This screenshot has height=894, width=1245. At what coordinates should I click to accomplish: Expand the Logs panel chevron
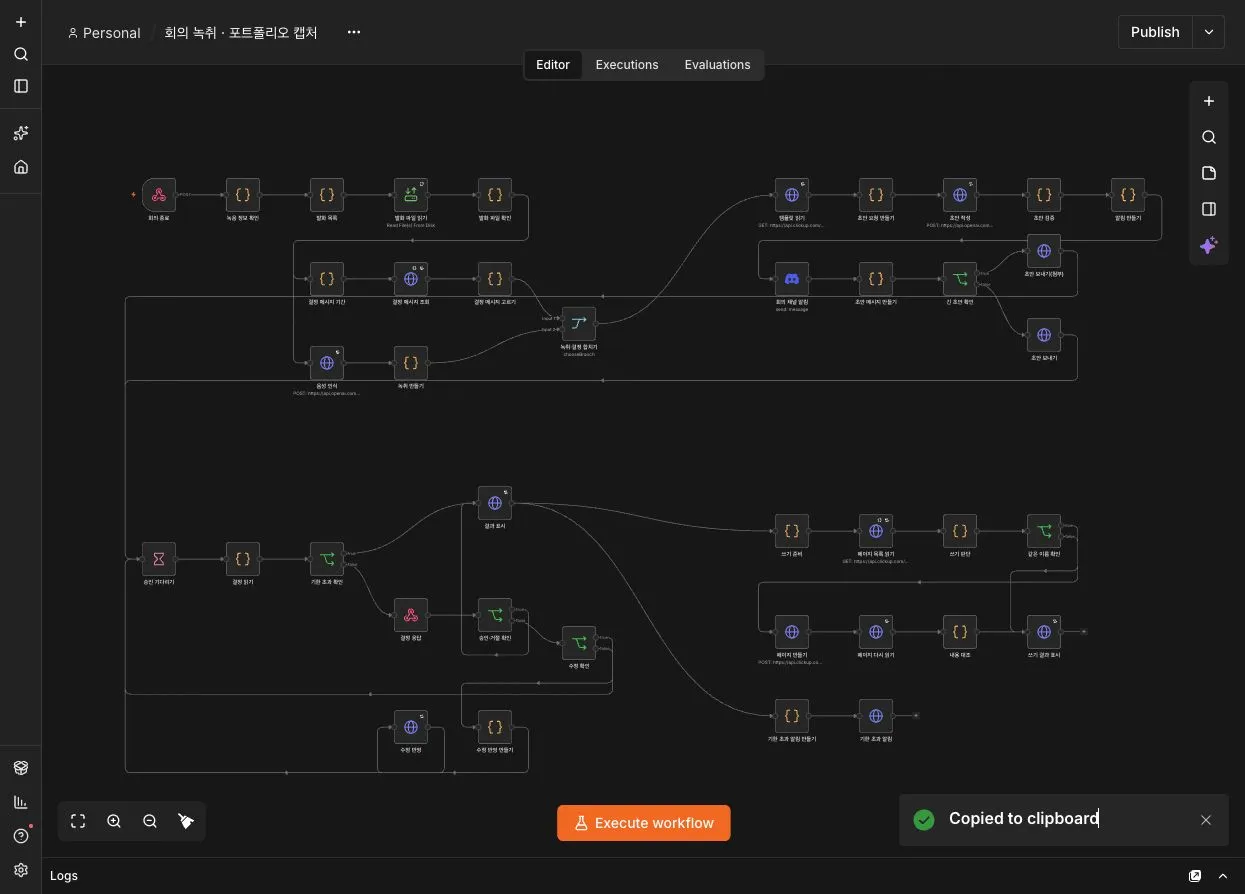(1222, 876)
